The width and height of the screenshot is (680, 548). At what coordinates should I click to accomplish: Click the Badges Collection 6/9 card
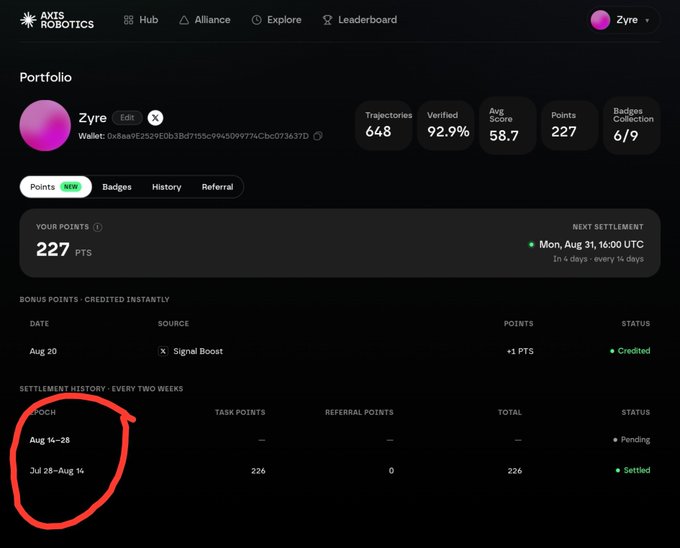631,125
